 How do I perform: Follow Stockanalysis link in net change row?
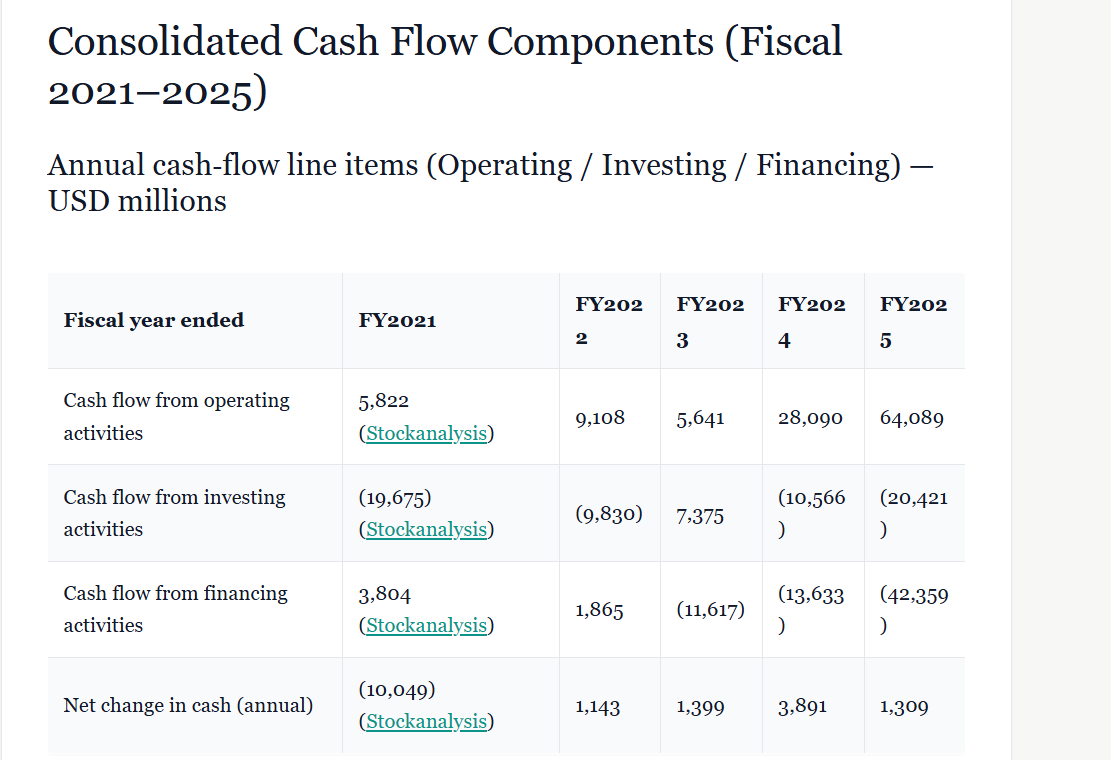[x=426, y=721]
